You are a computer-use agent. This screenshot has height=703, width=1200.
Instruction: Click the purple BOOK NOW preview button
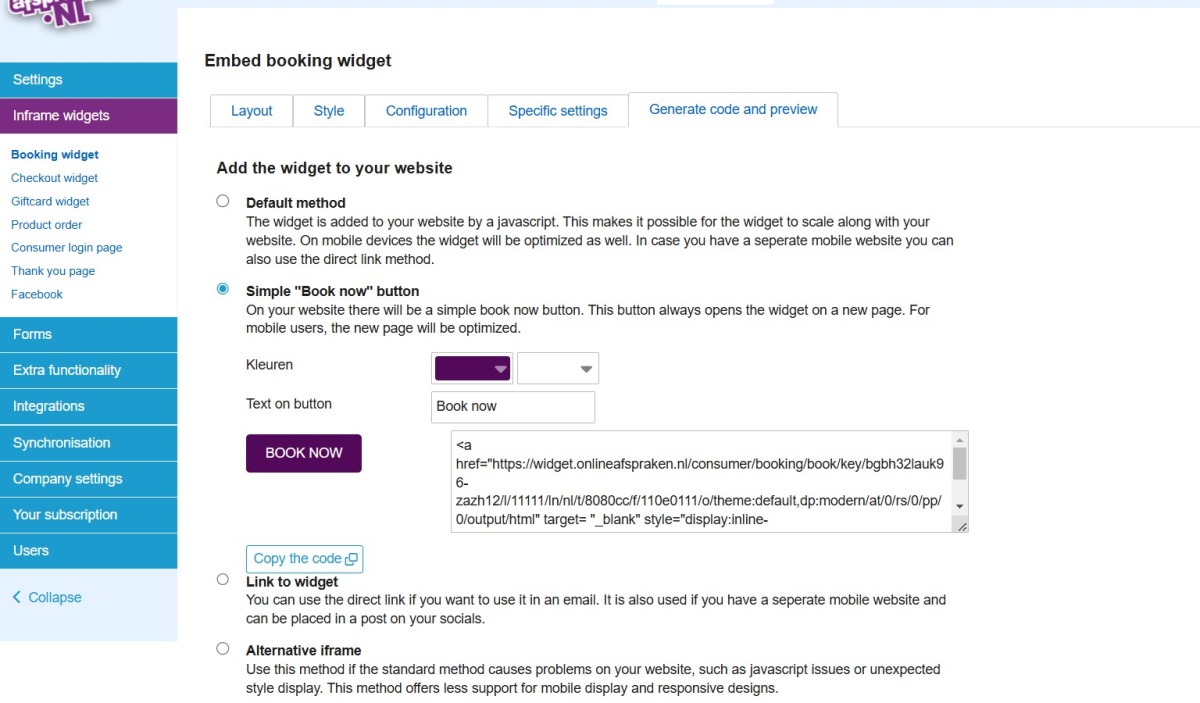304,453
